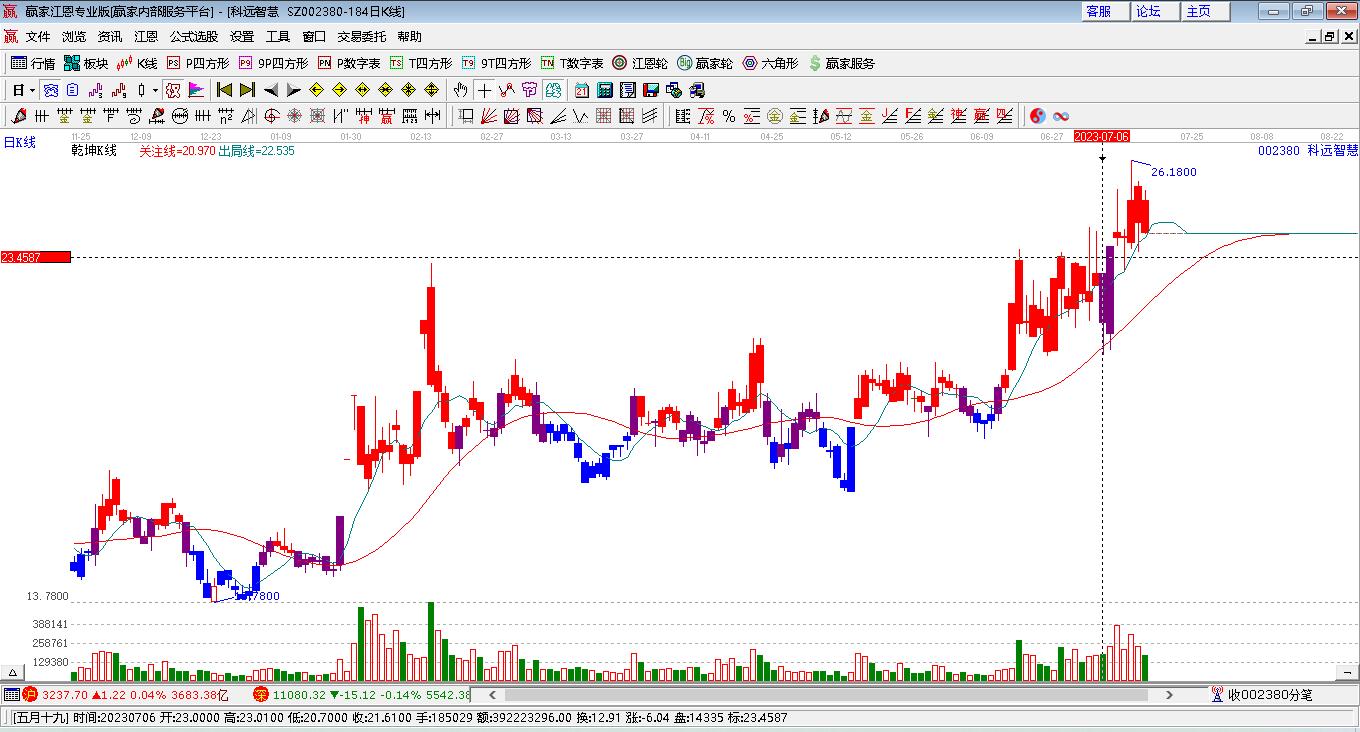The width and height of the screenshot is (1360, 732).
Task: Open the 日 period dropdown arrow
Action: pyautogui.click(x=33, y=90)
